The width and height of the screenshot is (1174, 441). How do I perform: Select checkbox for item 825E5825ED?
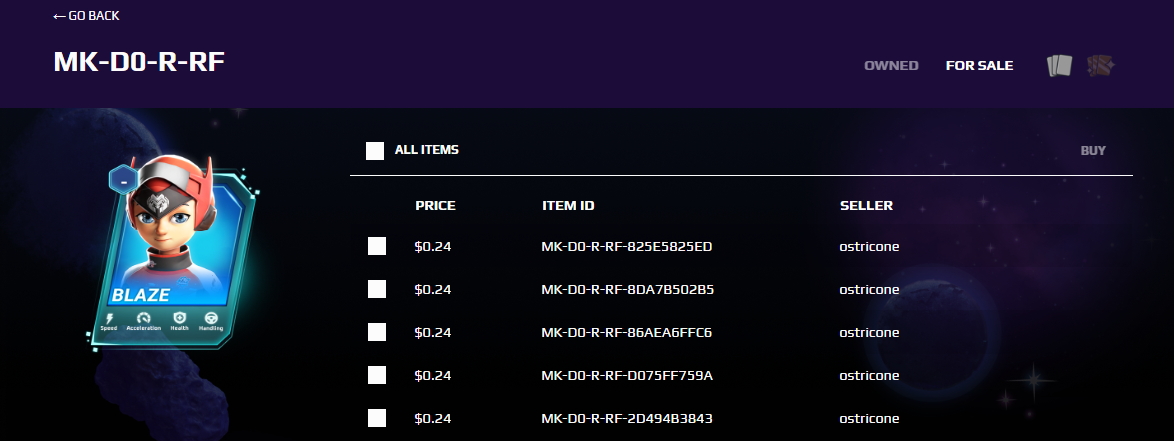click(377, 246)
